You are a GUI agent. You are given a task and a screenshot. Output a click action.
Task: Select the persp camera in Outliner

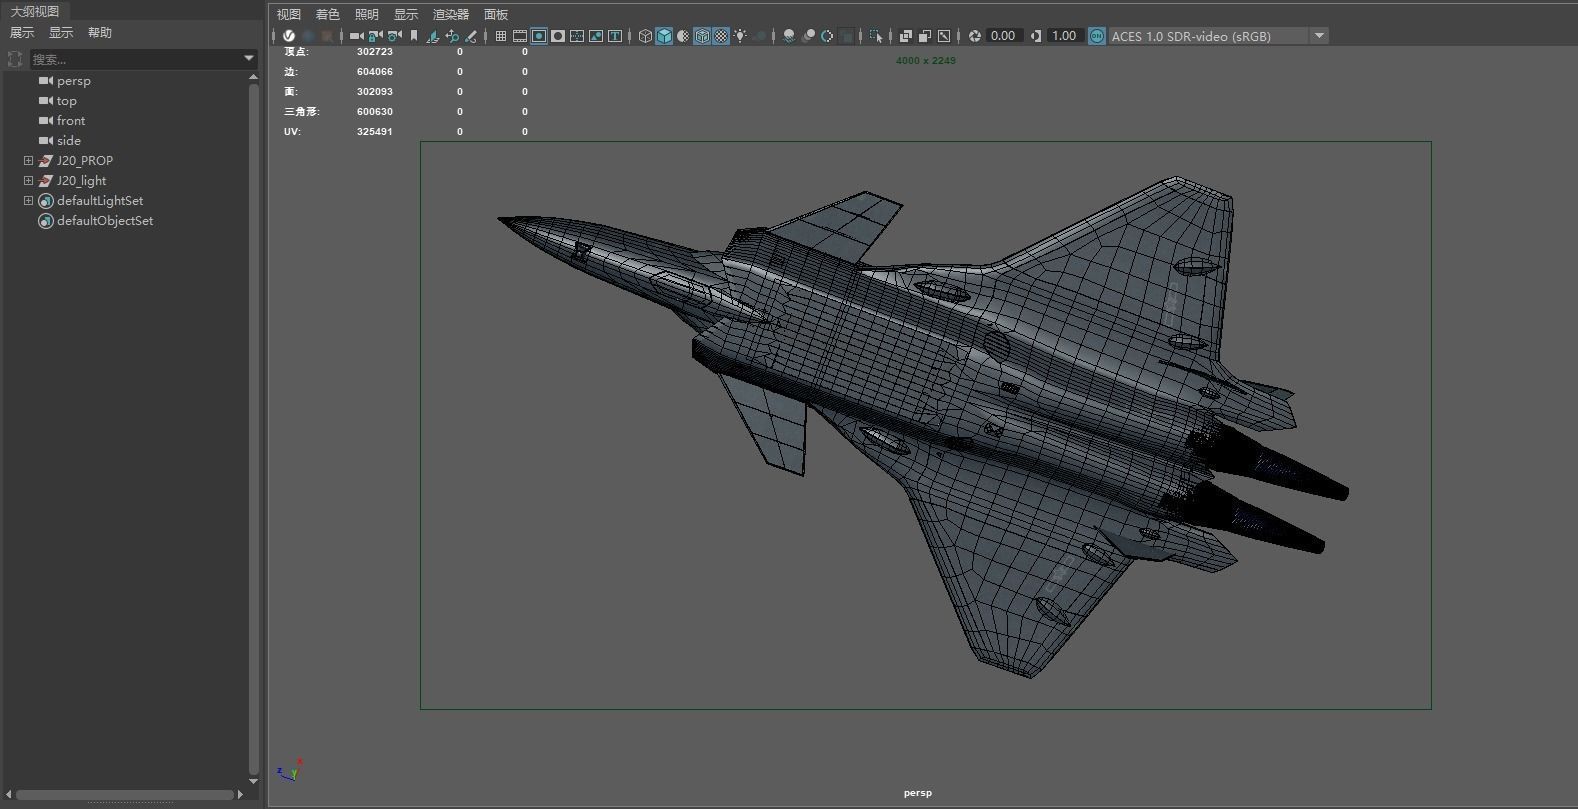coord(74,81)
